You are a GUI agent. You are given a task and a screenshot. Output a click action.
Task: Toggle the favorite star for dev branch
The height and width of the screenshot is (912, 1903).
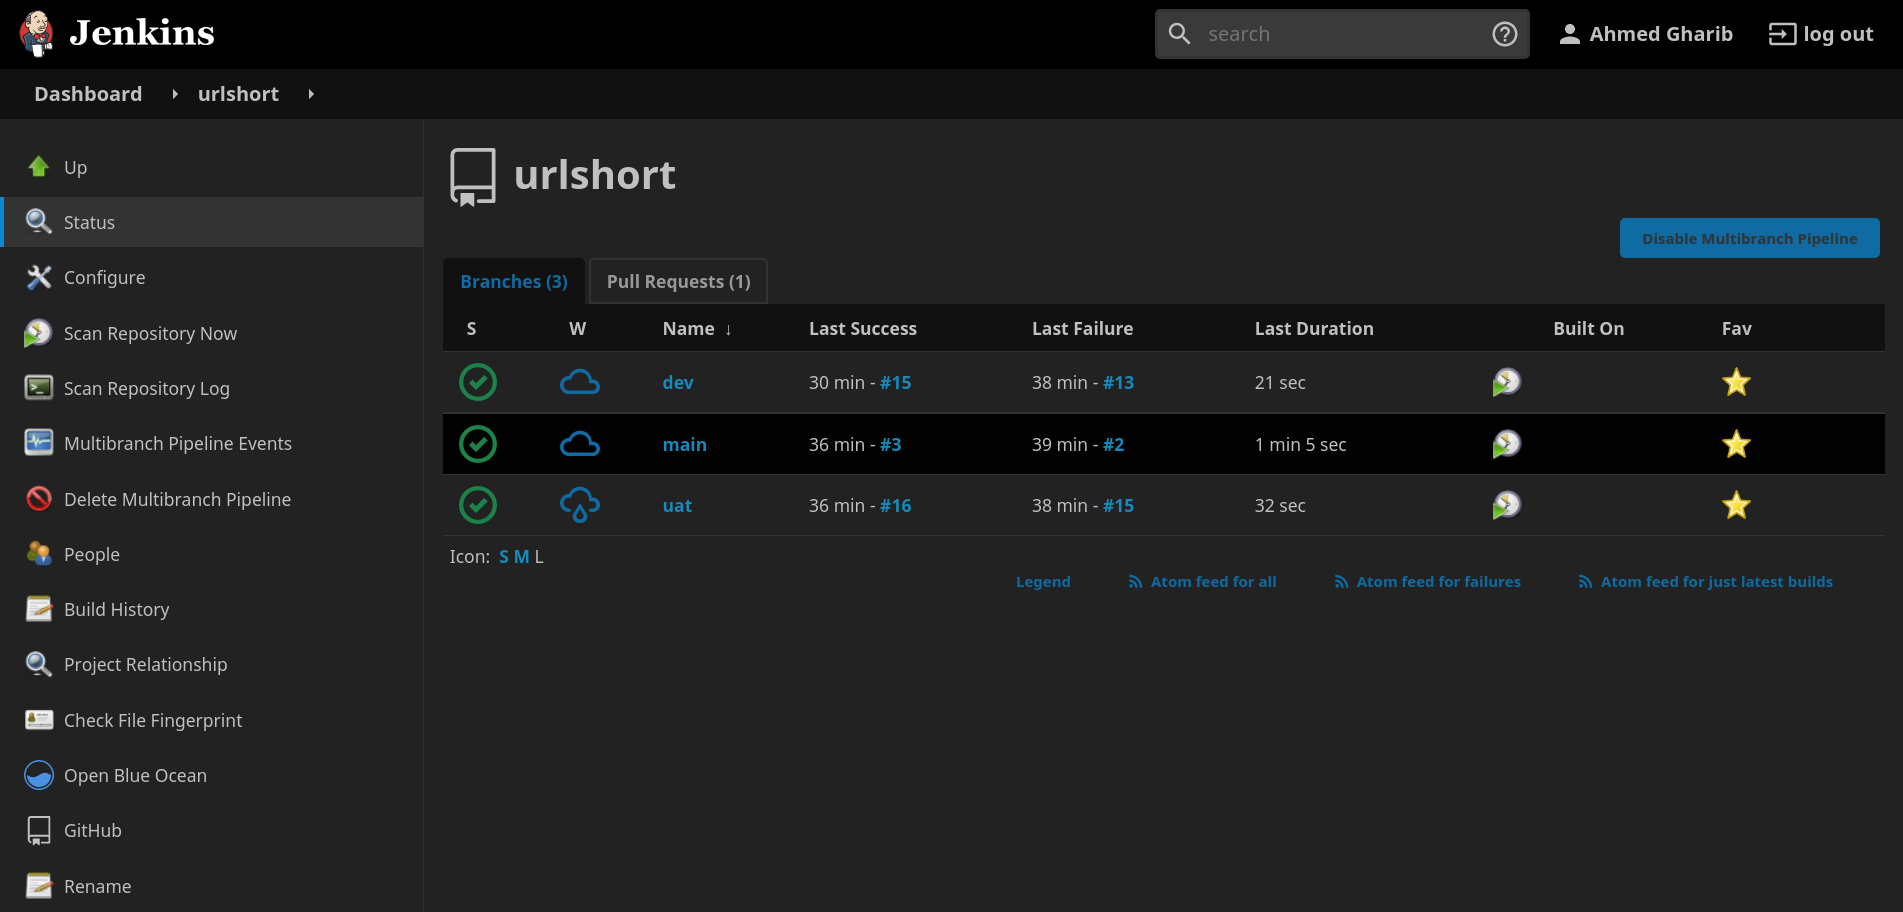point(1736,382)
